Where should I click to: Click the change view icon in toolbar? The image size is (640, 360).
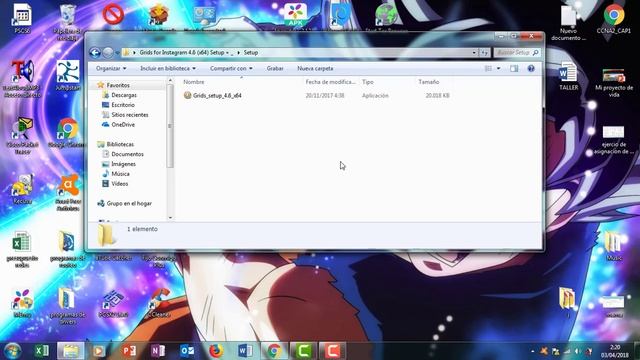488,69
